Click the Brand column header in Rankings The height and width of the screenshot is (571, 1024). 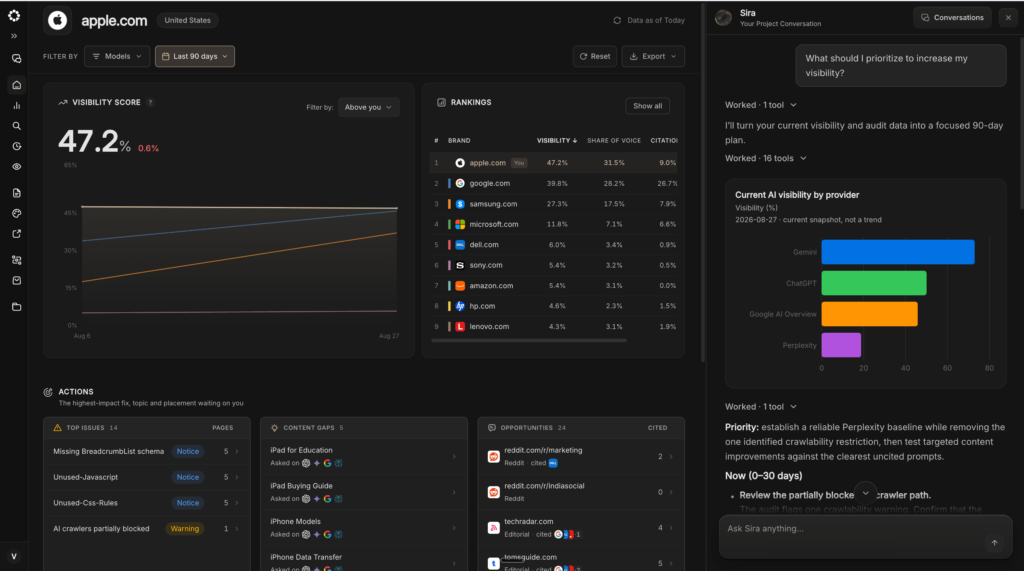point(459,140)
